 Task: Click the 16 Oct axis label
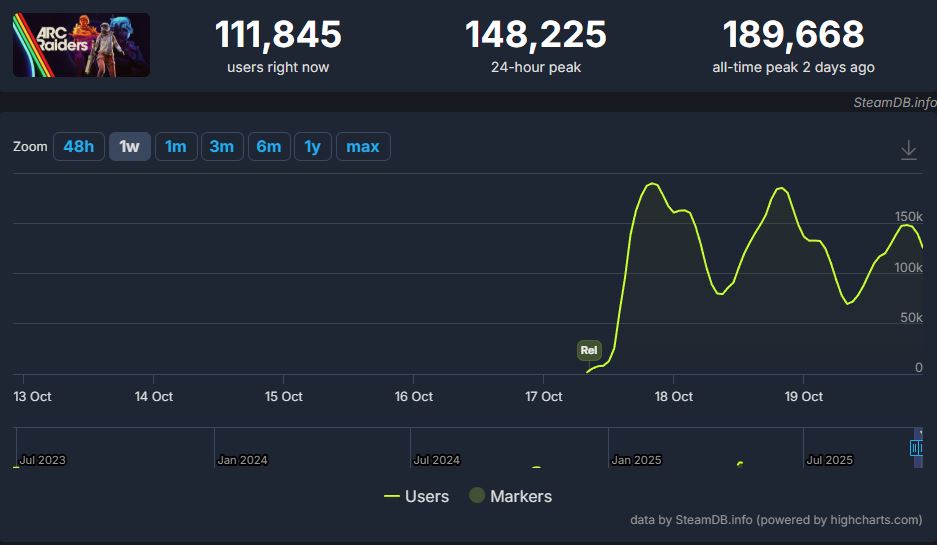coord(414,396)
